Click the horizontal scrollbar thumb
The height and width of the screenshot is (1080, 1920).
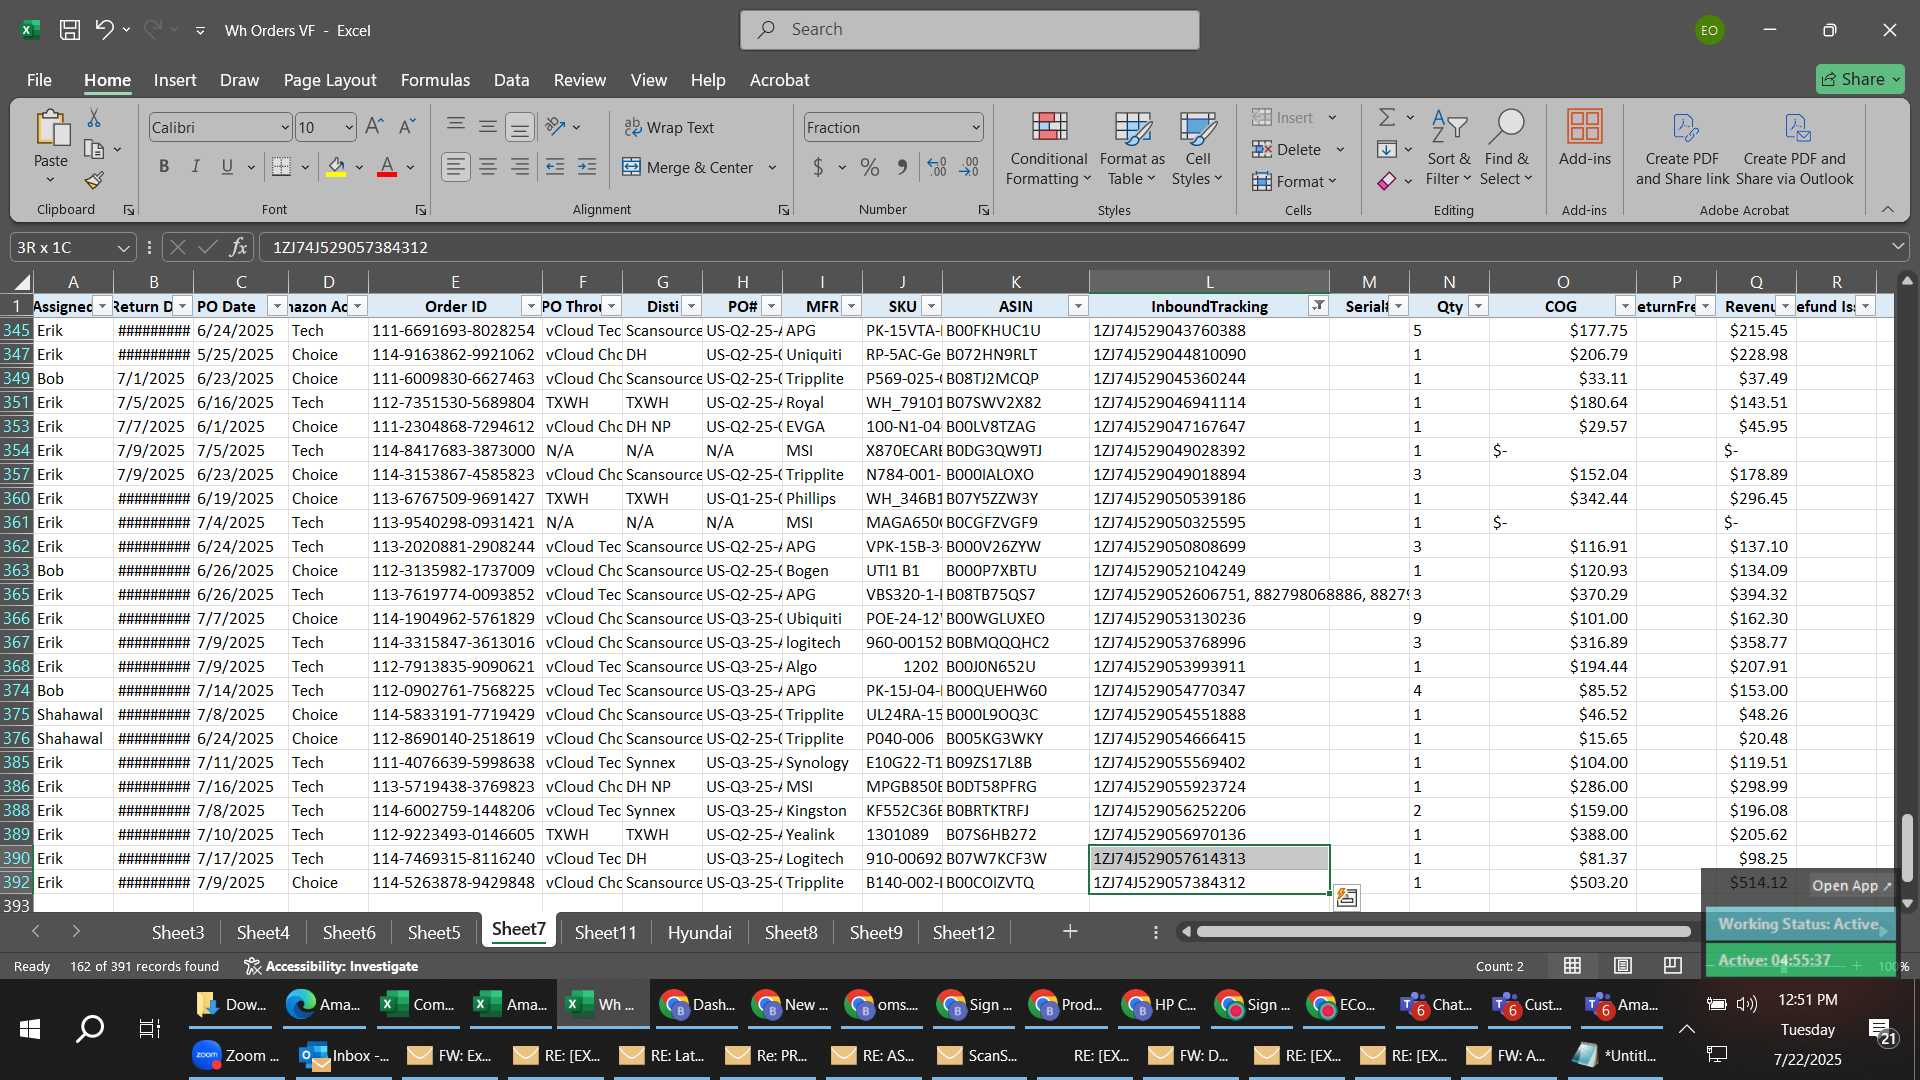coord(1444,932)
